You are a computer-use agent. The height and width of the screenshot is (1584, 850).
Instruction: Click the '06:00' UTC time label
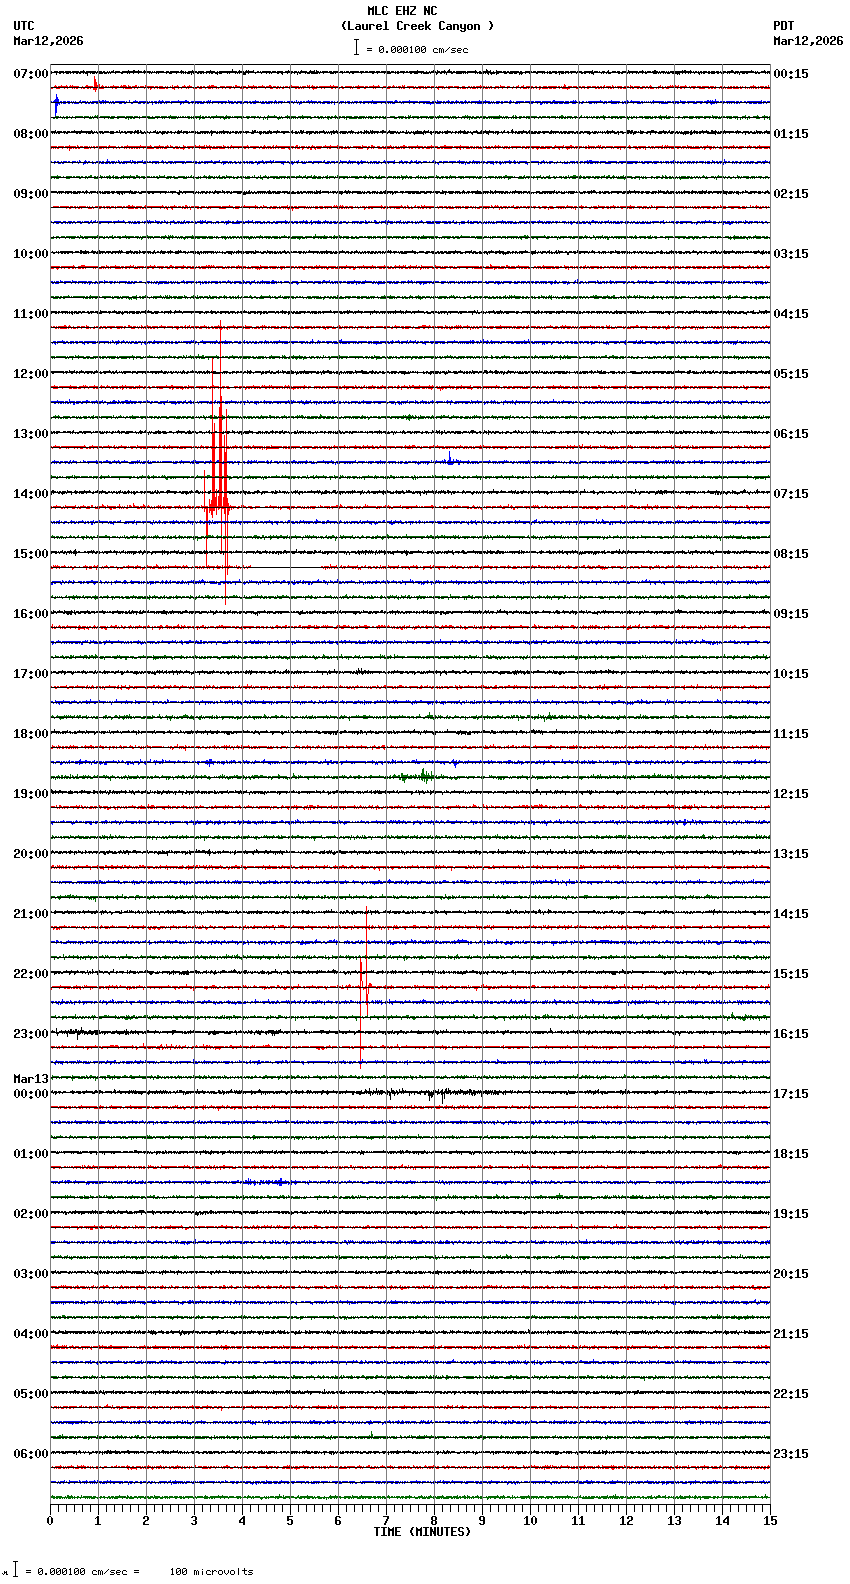tap(31, 1454)
